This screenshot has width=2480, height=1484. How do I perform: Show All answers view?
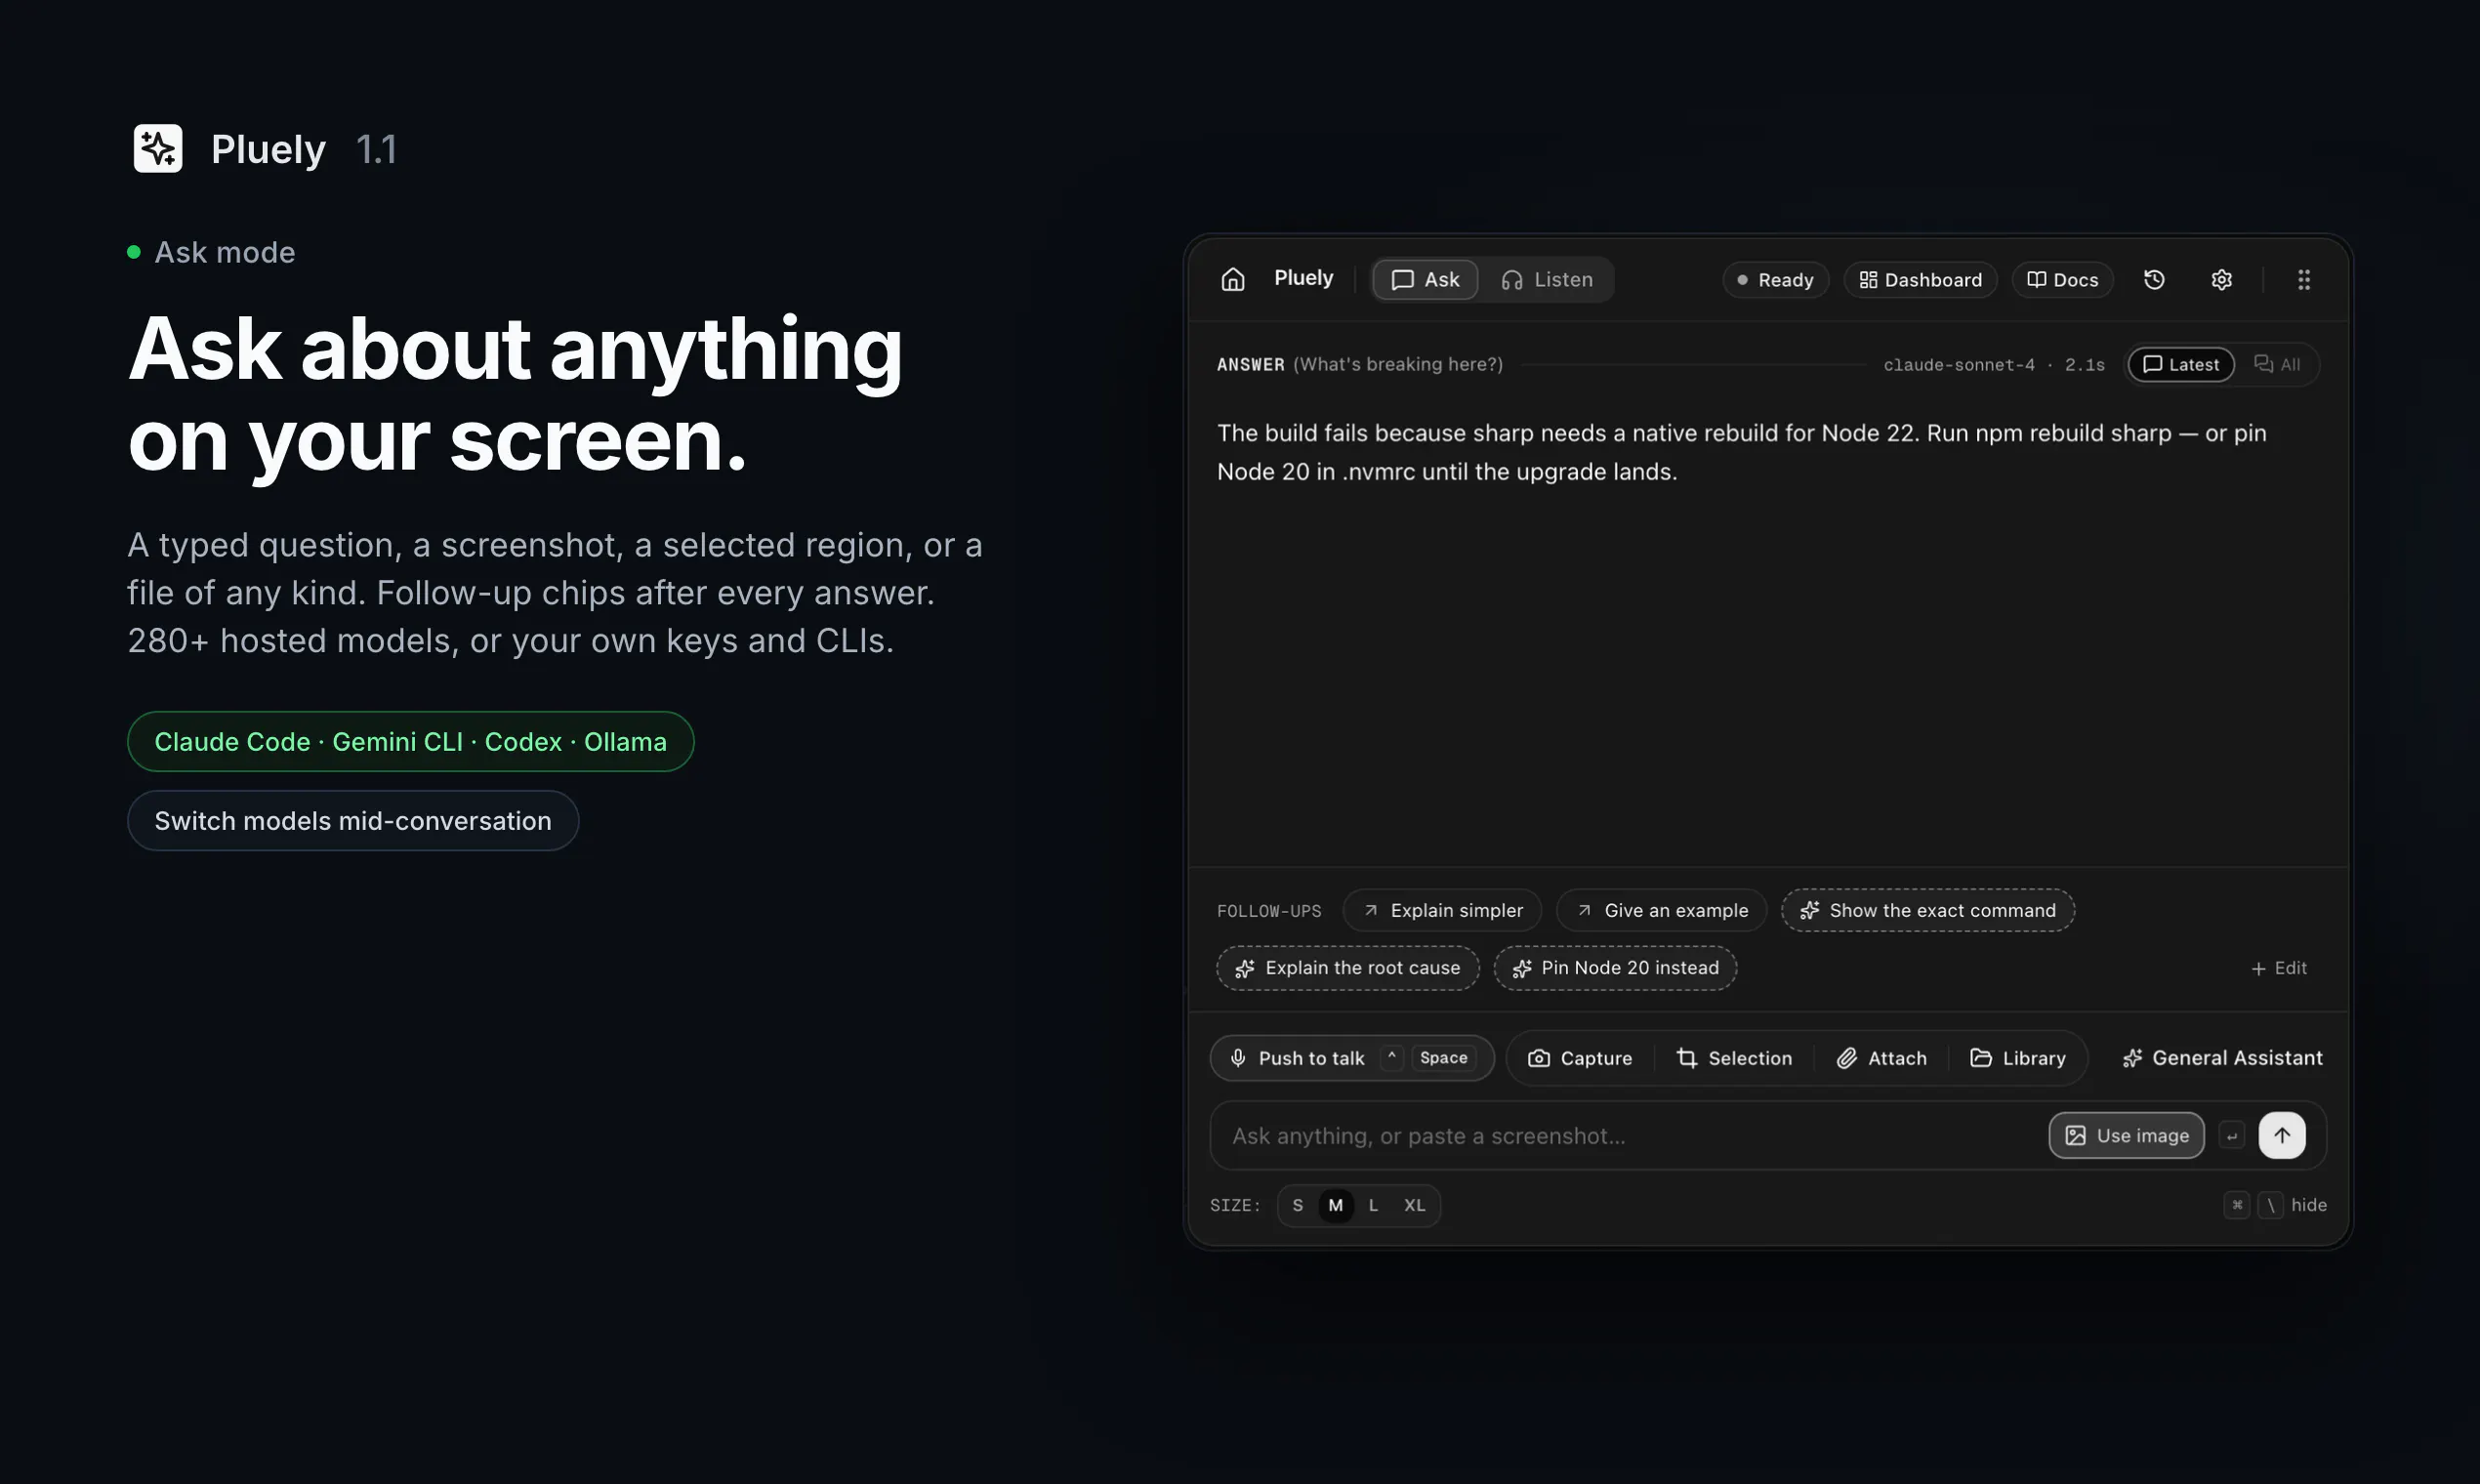[x=2277, y=365]
